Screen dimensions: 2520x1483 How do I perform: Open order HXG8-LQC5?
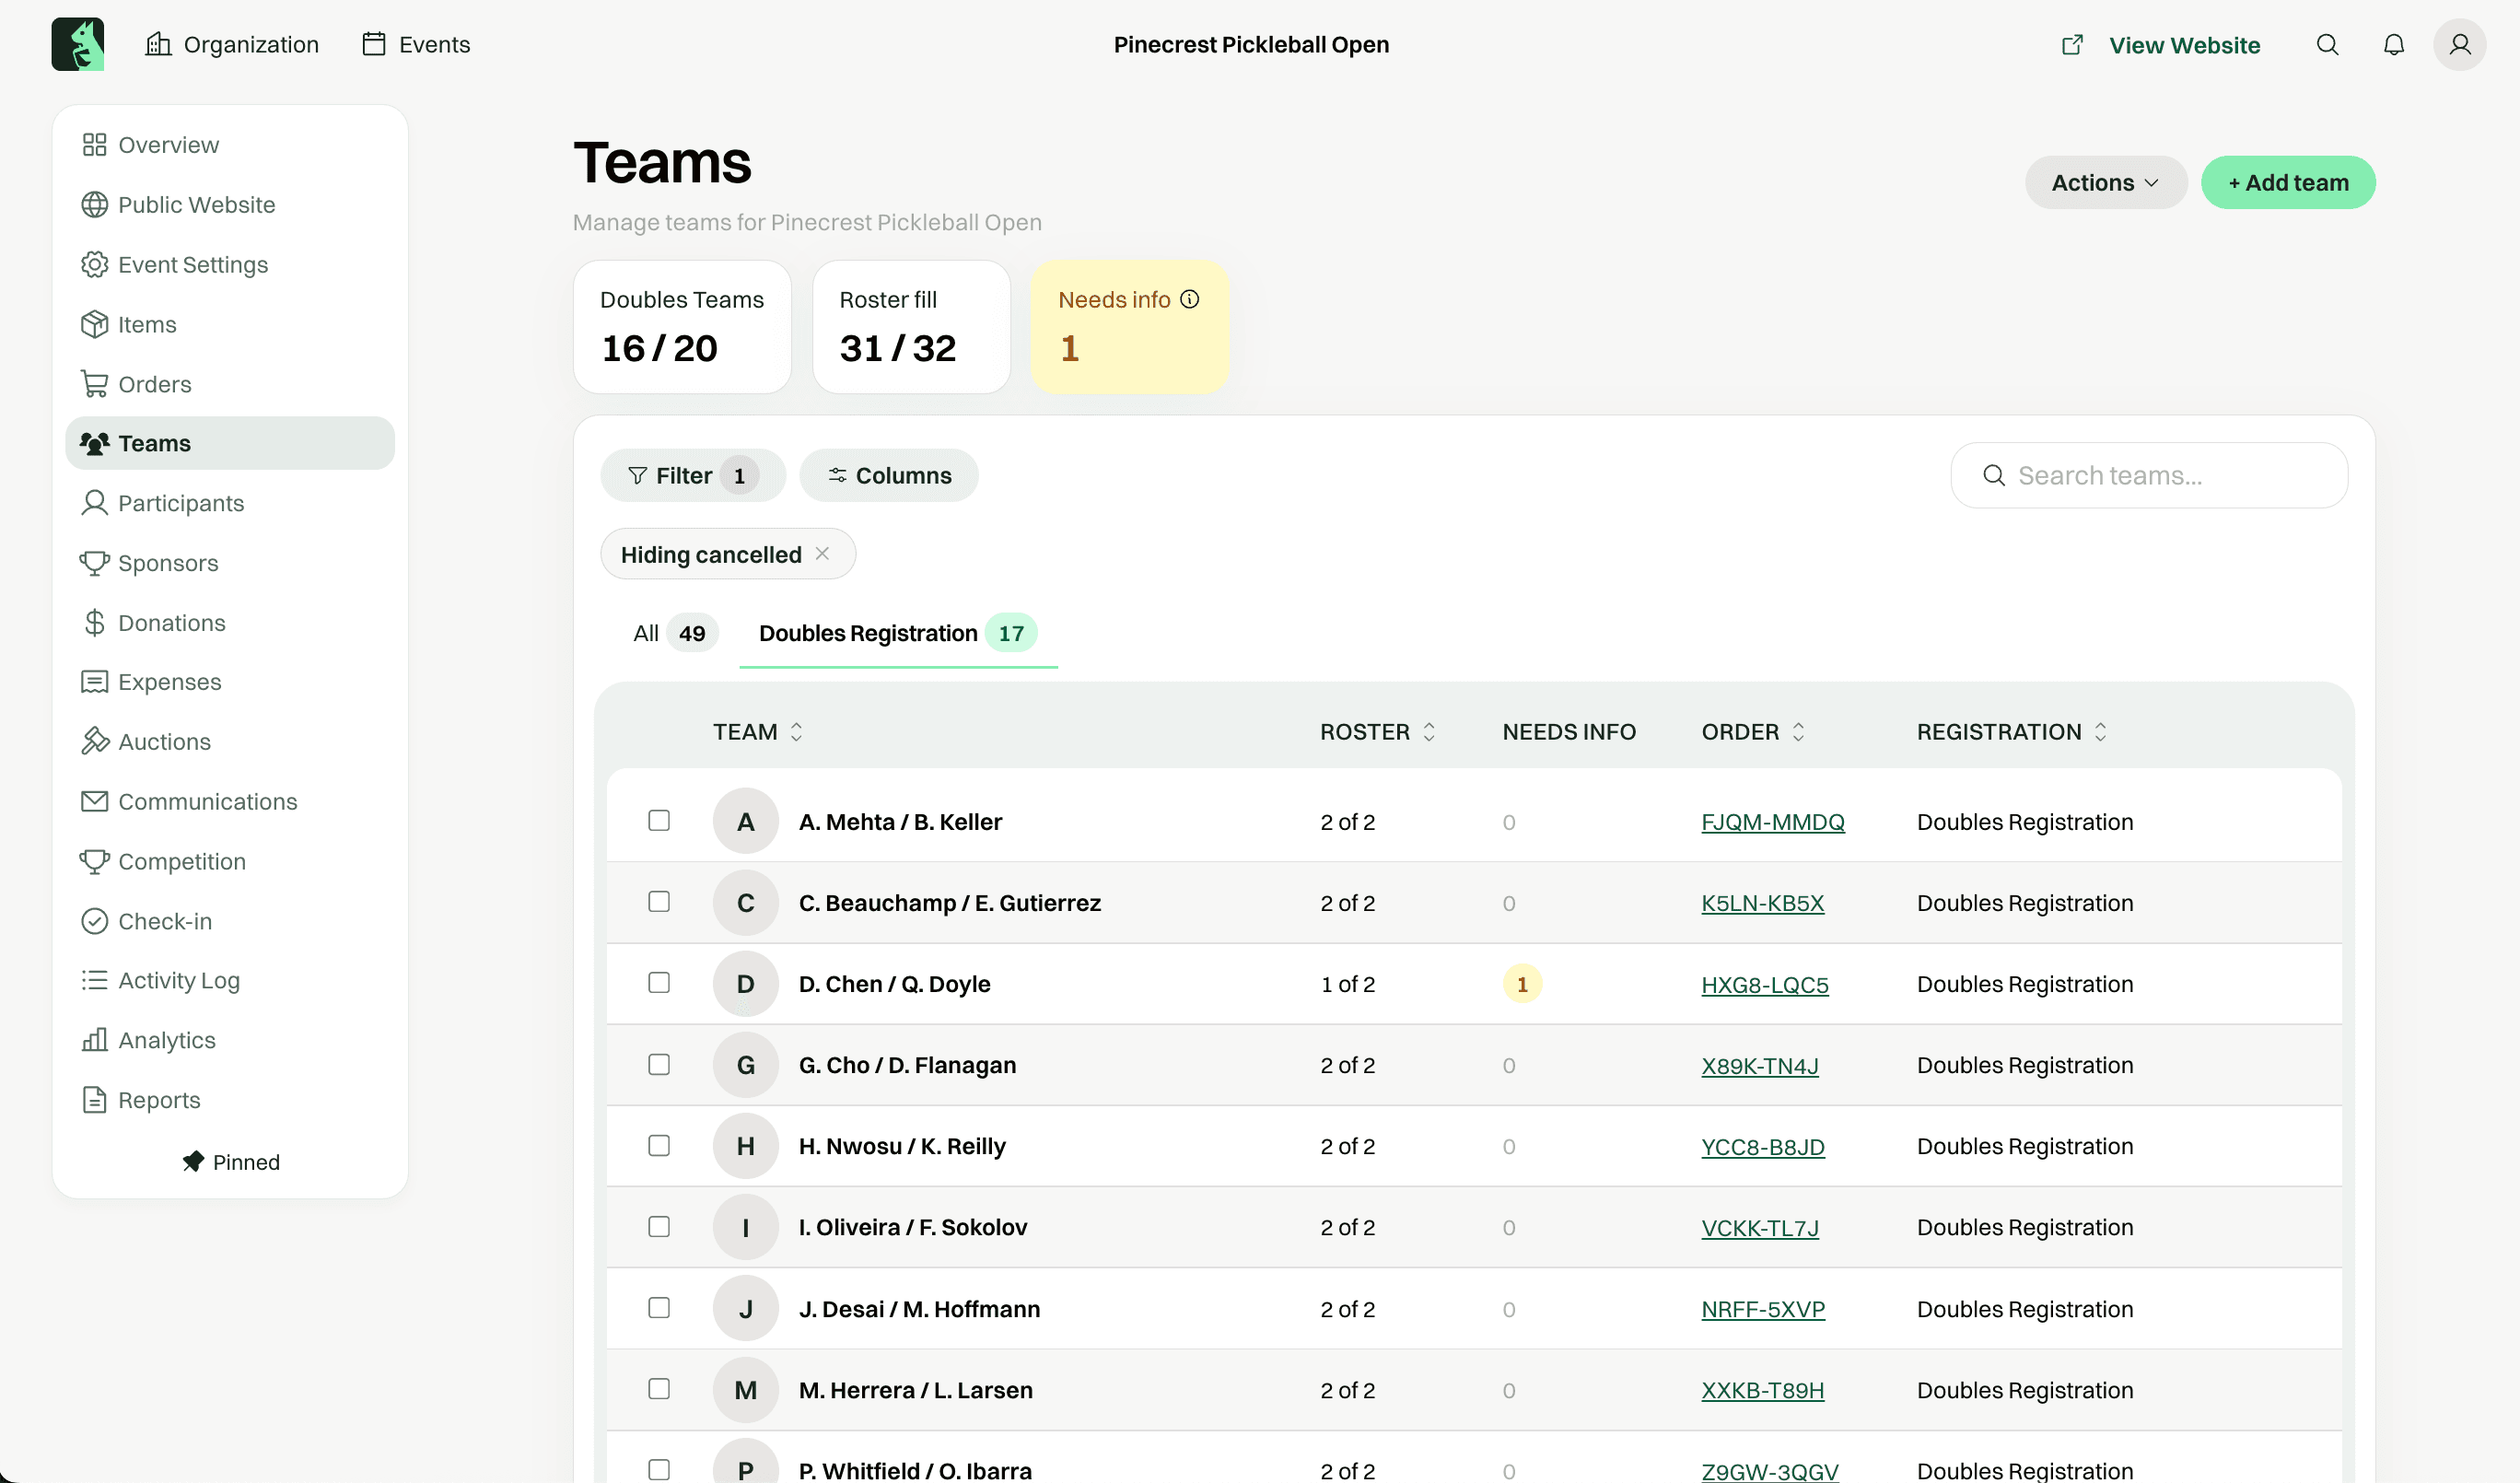1765,984
